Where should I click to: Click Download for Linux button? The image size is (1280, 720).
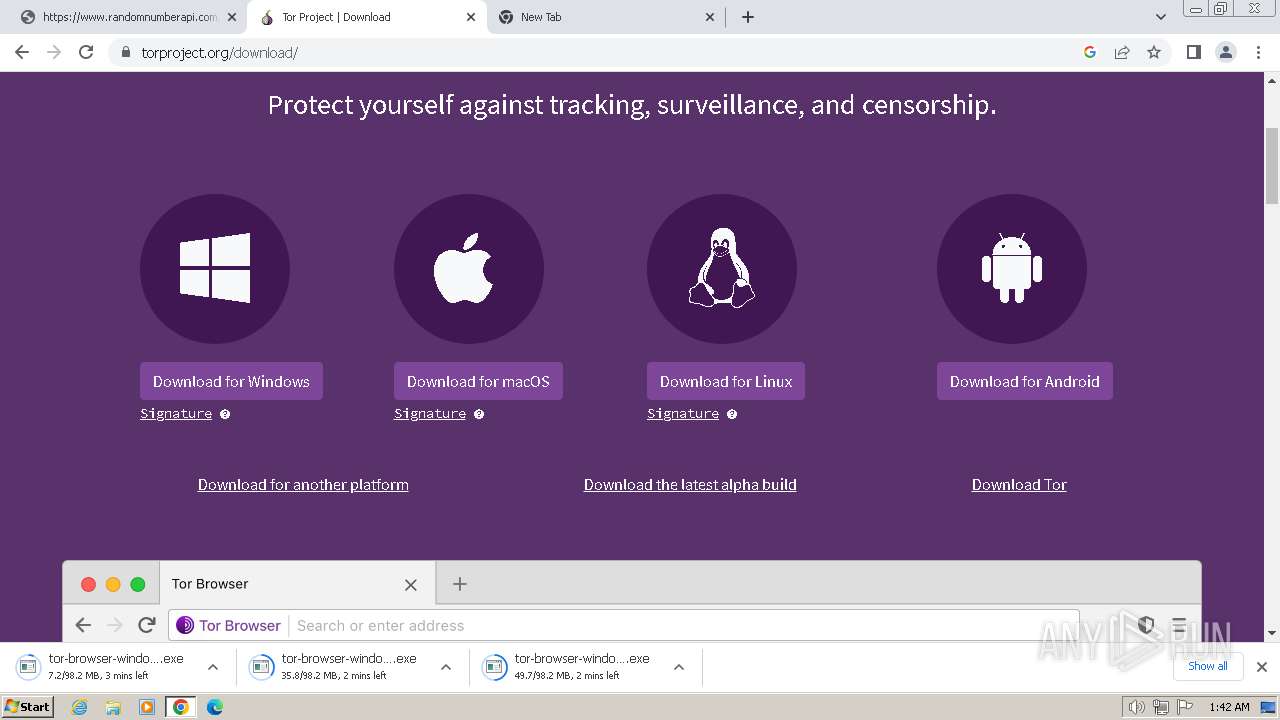click(x=726, y=381)
